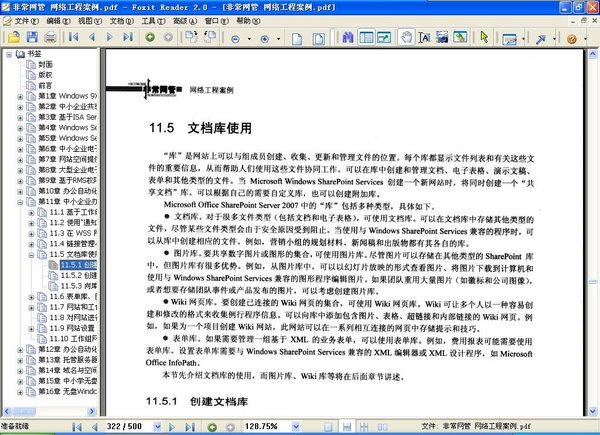
Task: Click the grey Next View toolbar icon
Action: coord(168,37)
